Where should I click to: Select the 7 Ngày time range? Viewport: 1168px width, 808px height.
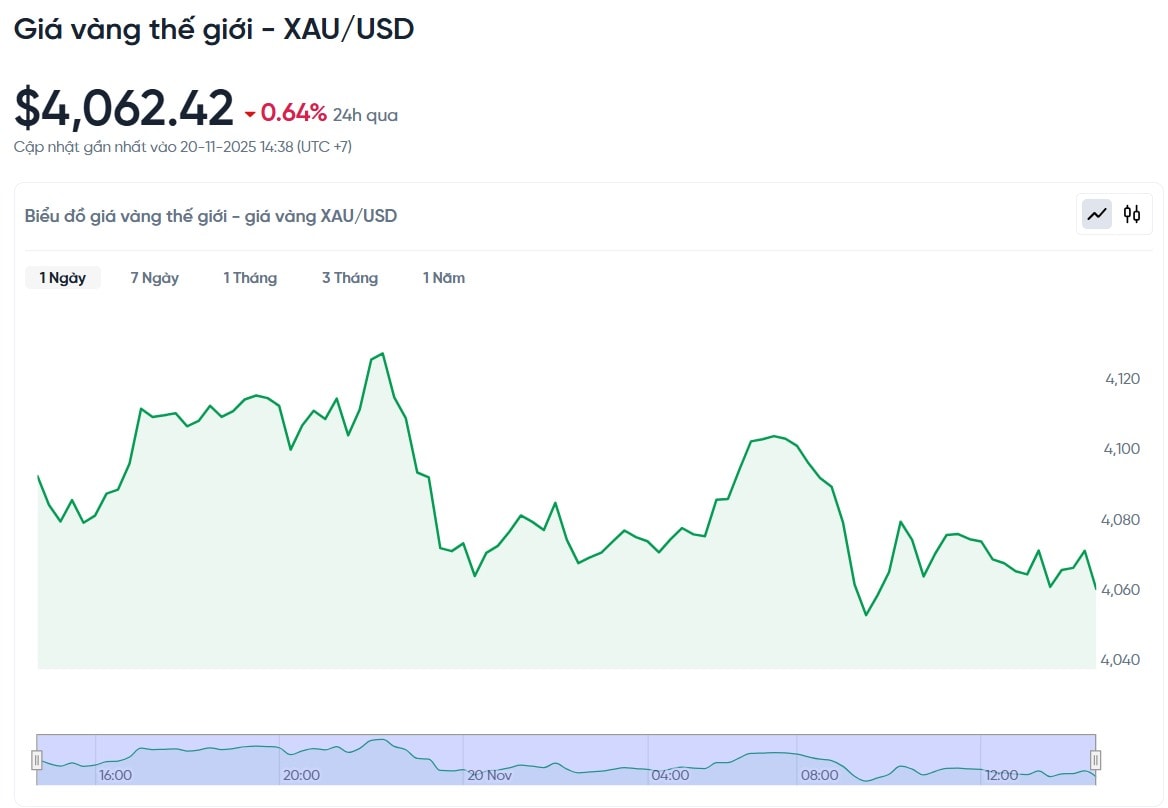(154, 278)
